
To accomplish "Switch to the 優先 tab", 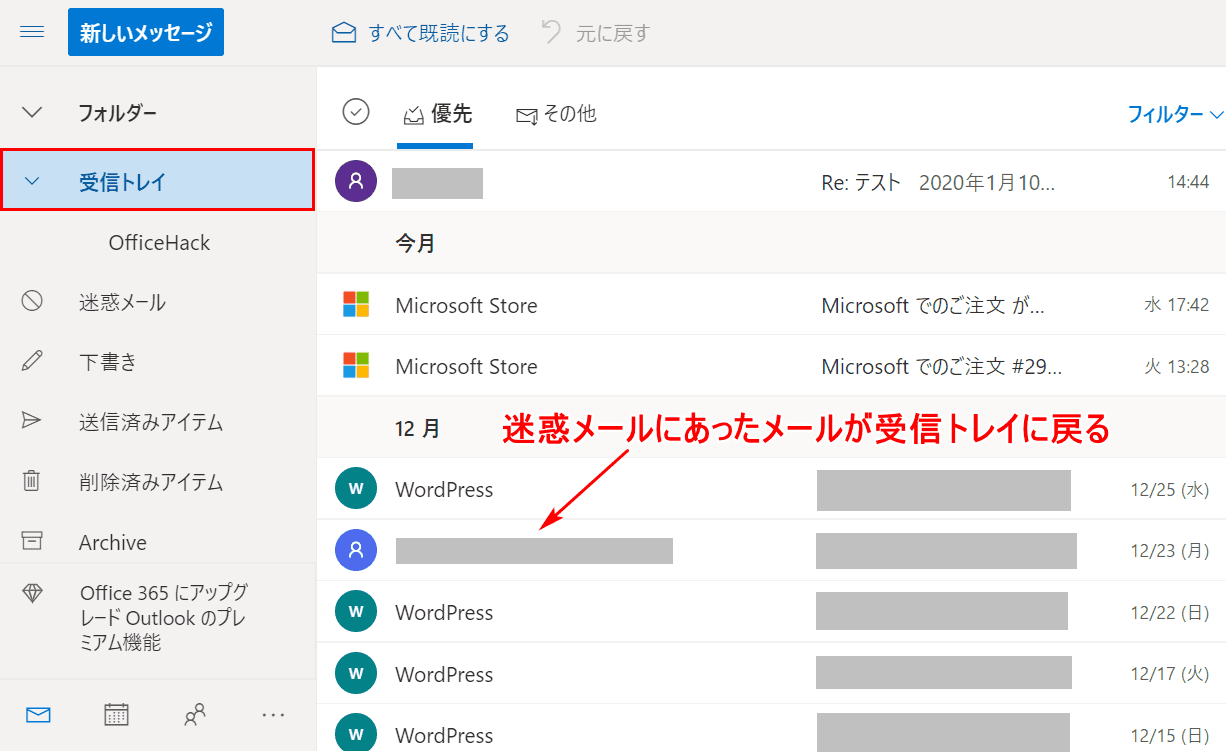I will click(x=437, y=114).
